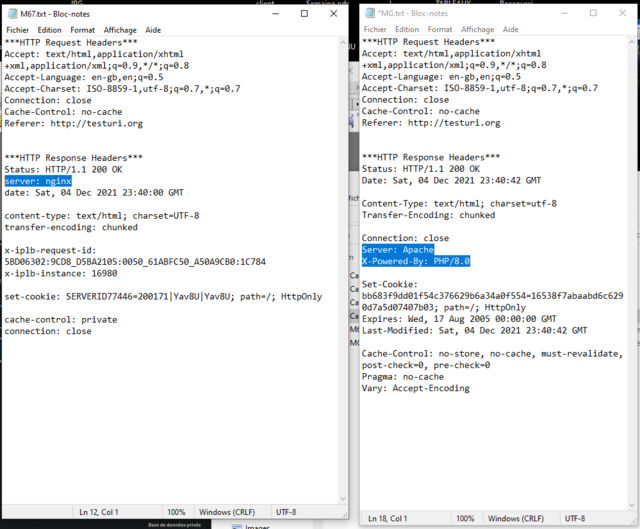Image resolution: width=640 pixels, height=529 pixels.
Task: Click 'Expires: Wed, 17 Aug 2005' line
Action: tap(459, 319)
